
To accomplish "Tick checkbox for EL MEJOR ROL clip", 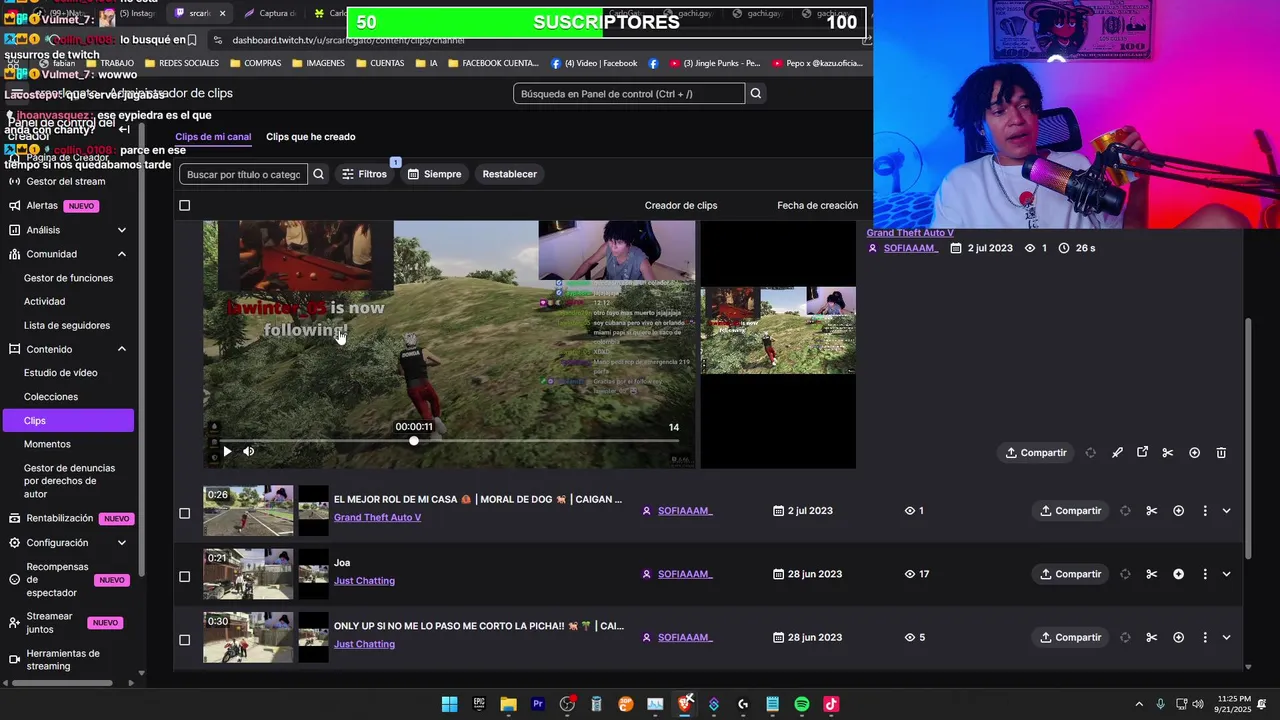I will 184,513.
